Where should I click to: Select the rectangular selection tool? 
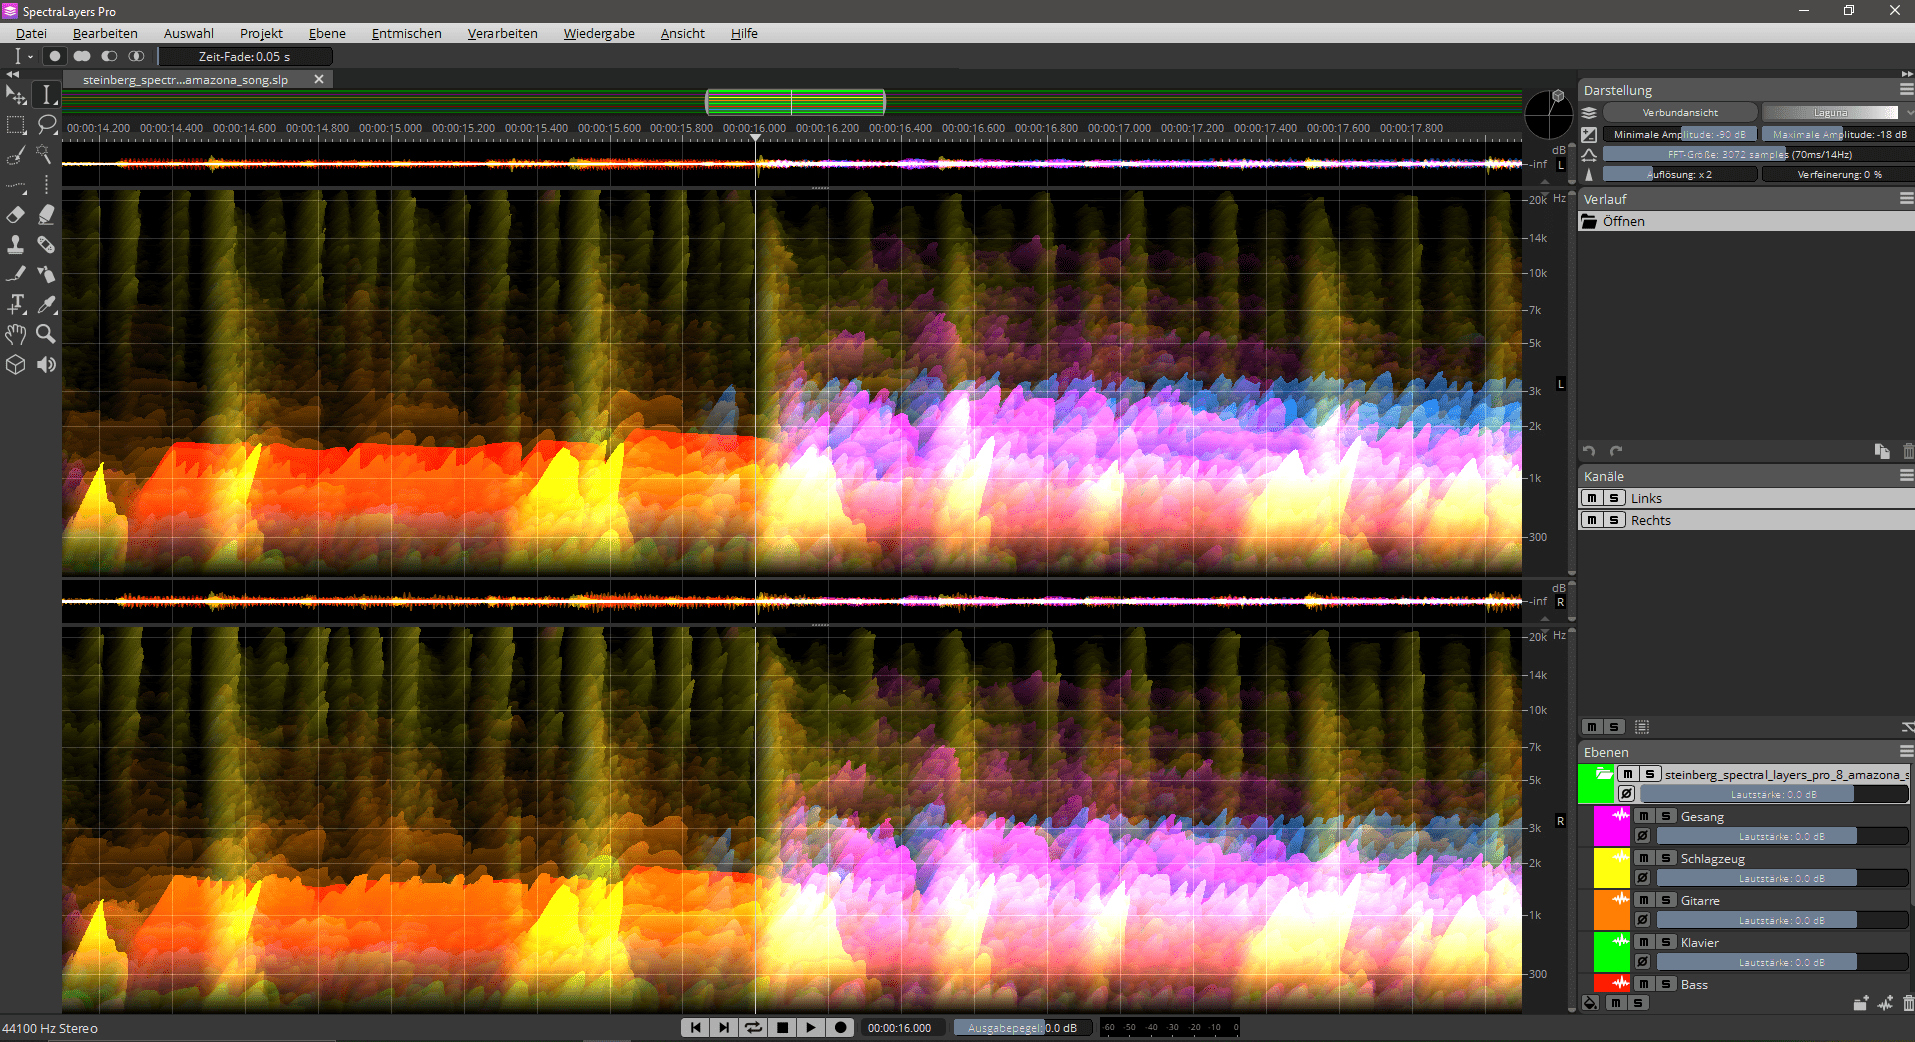16,125
